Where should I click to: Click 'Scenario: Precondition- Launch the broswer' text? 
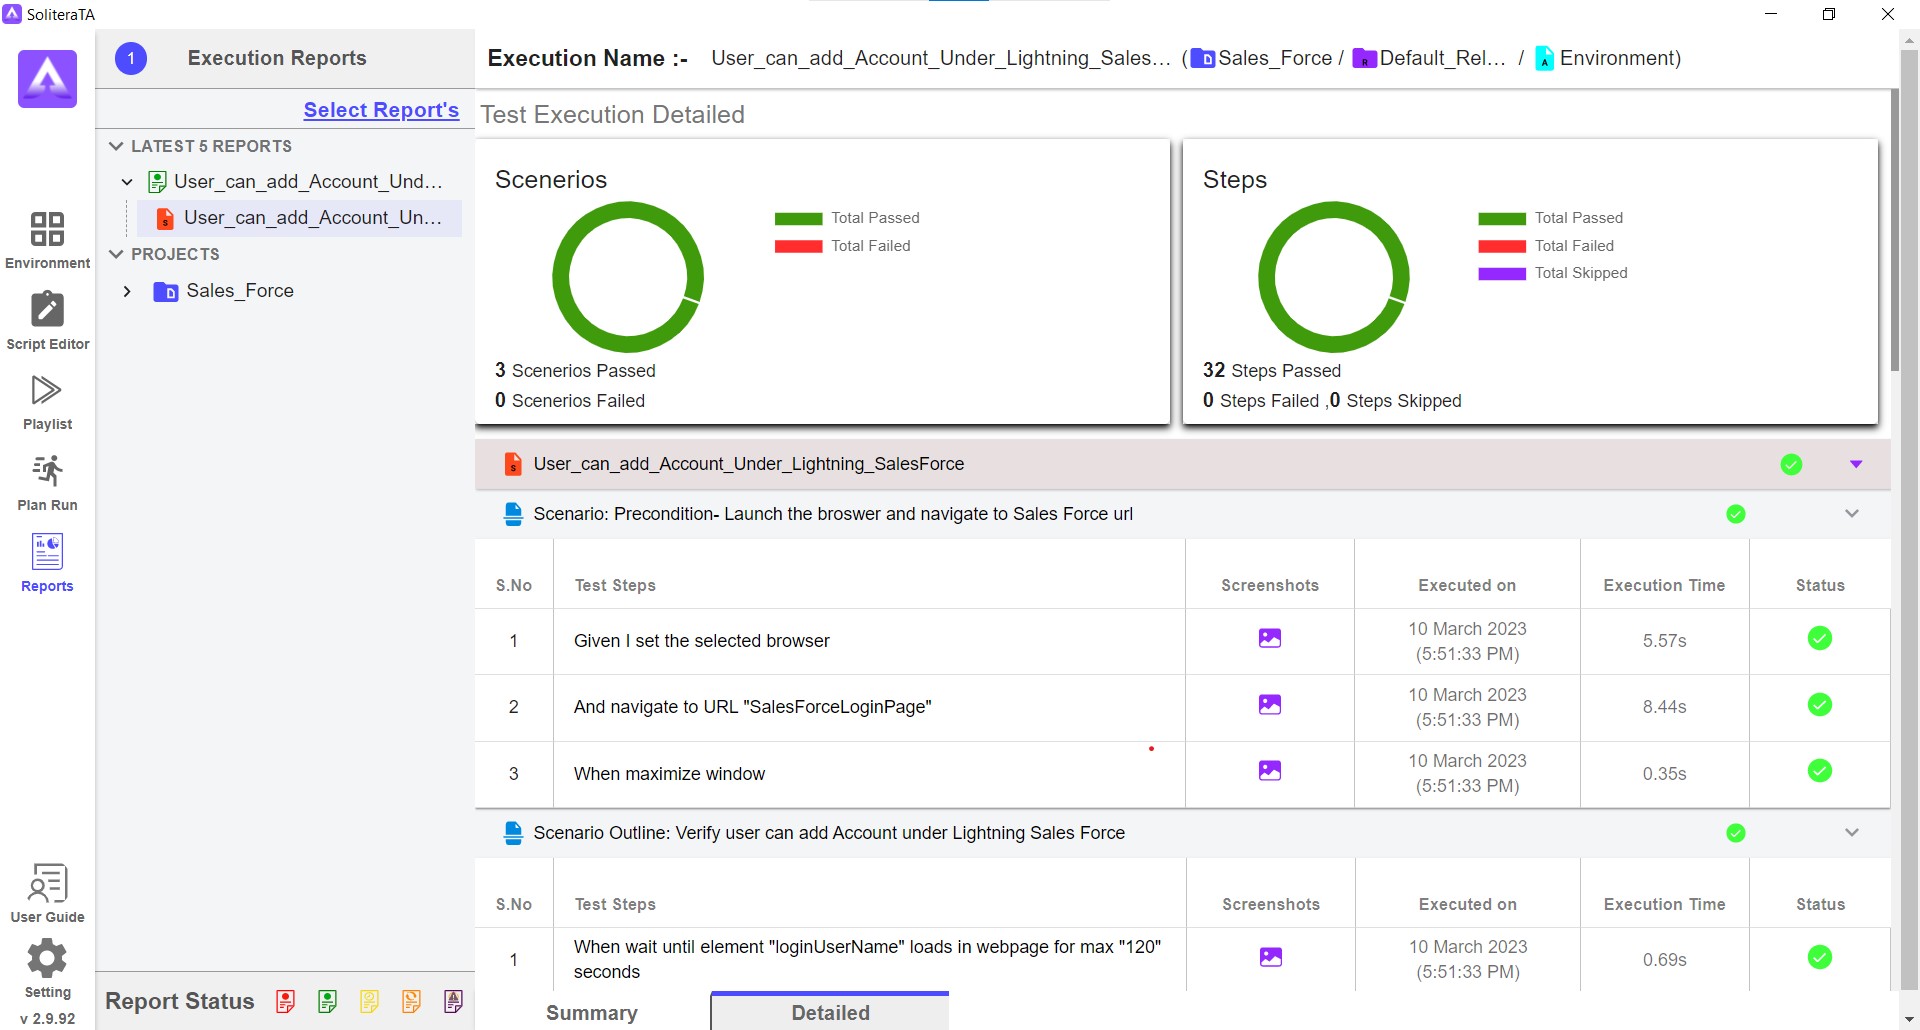(x=833, y=514)
